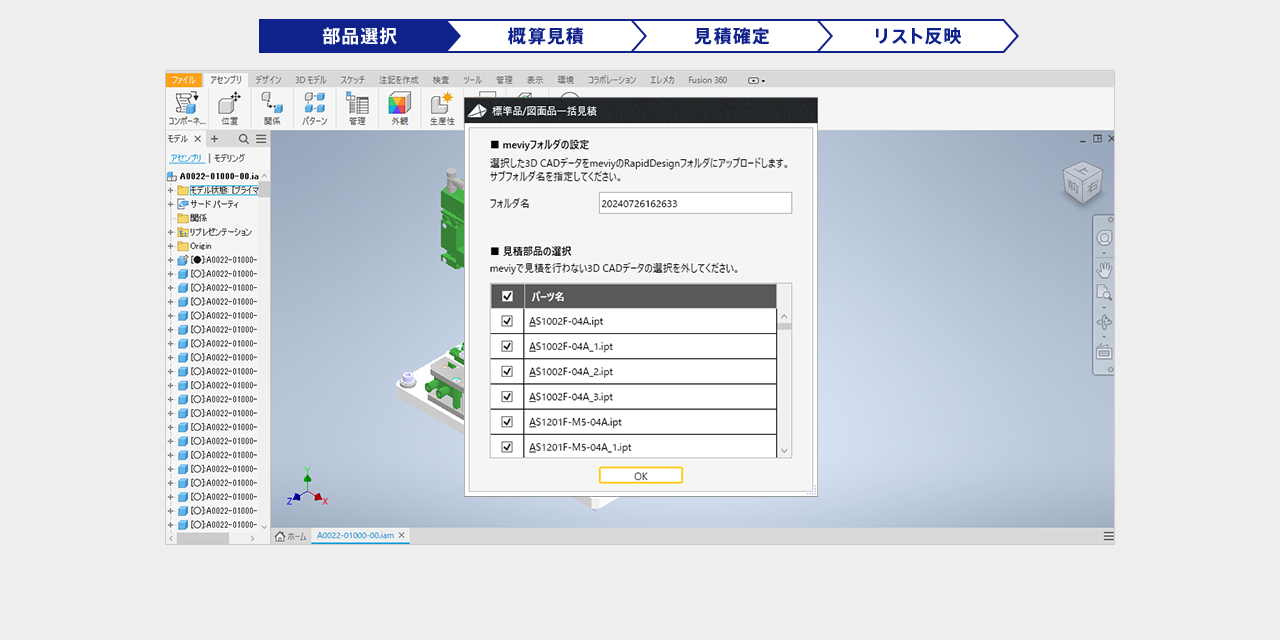Click the 生産性 (Productivity) ribbon icon
This screenshot has height=640, width=1280.
(441, 105)
